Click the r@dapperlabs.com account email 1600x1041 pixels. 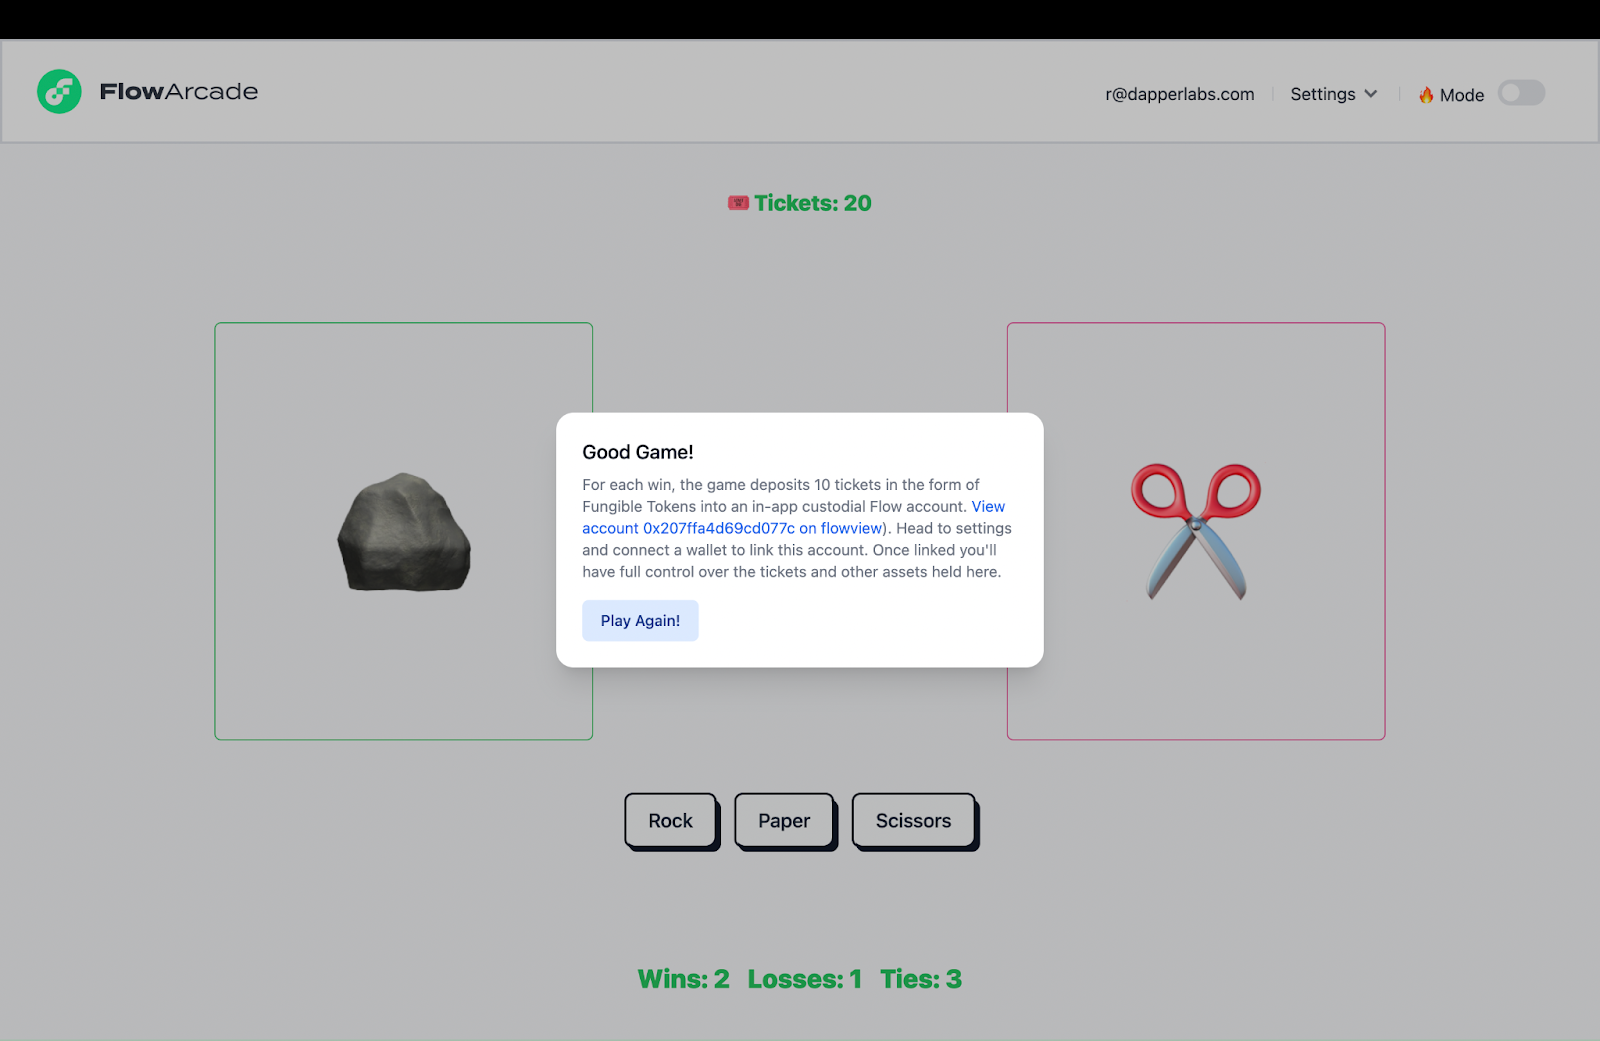(x=1179, y=94)
